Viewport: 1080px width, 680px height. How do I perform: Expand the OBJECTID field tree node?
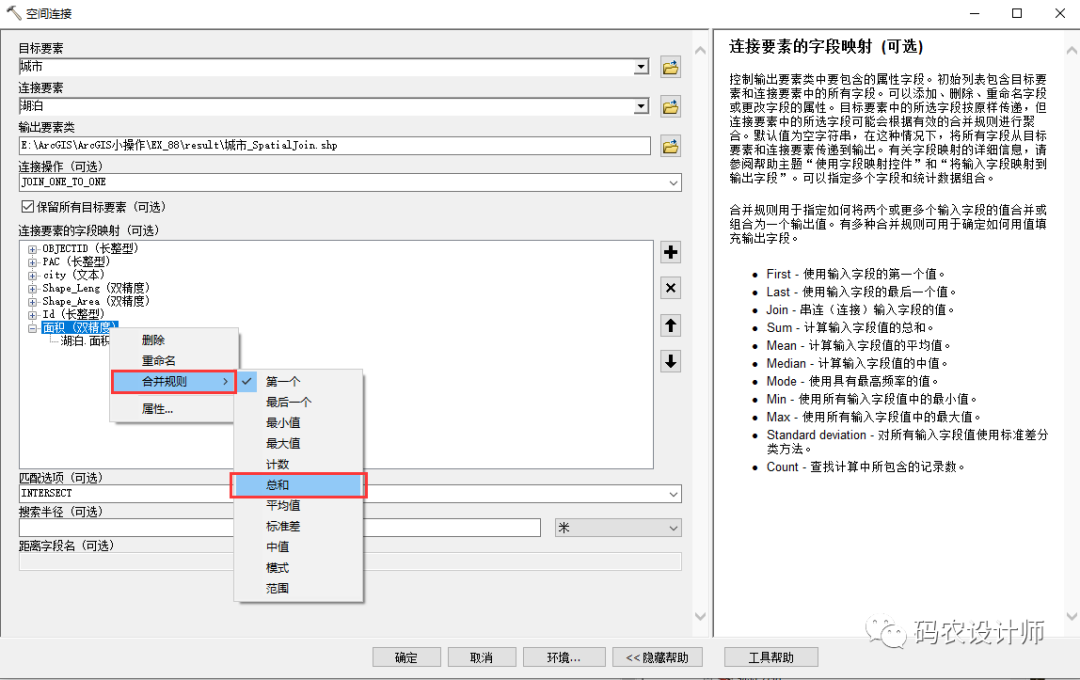pos(32,249)
